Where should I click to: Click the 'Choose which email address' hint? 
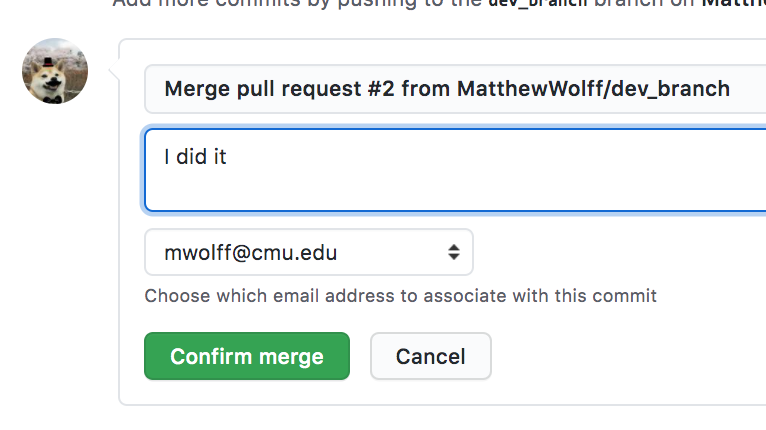tap(400, 296)
